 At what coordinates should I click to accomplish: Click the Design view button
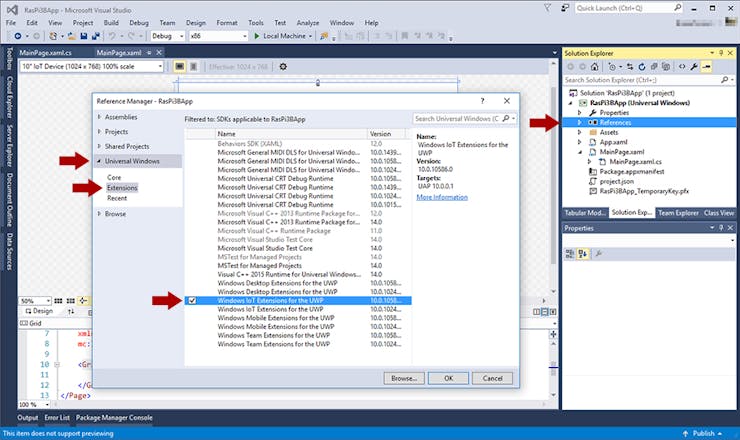coord(39,311)
